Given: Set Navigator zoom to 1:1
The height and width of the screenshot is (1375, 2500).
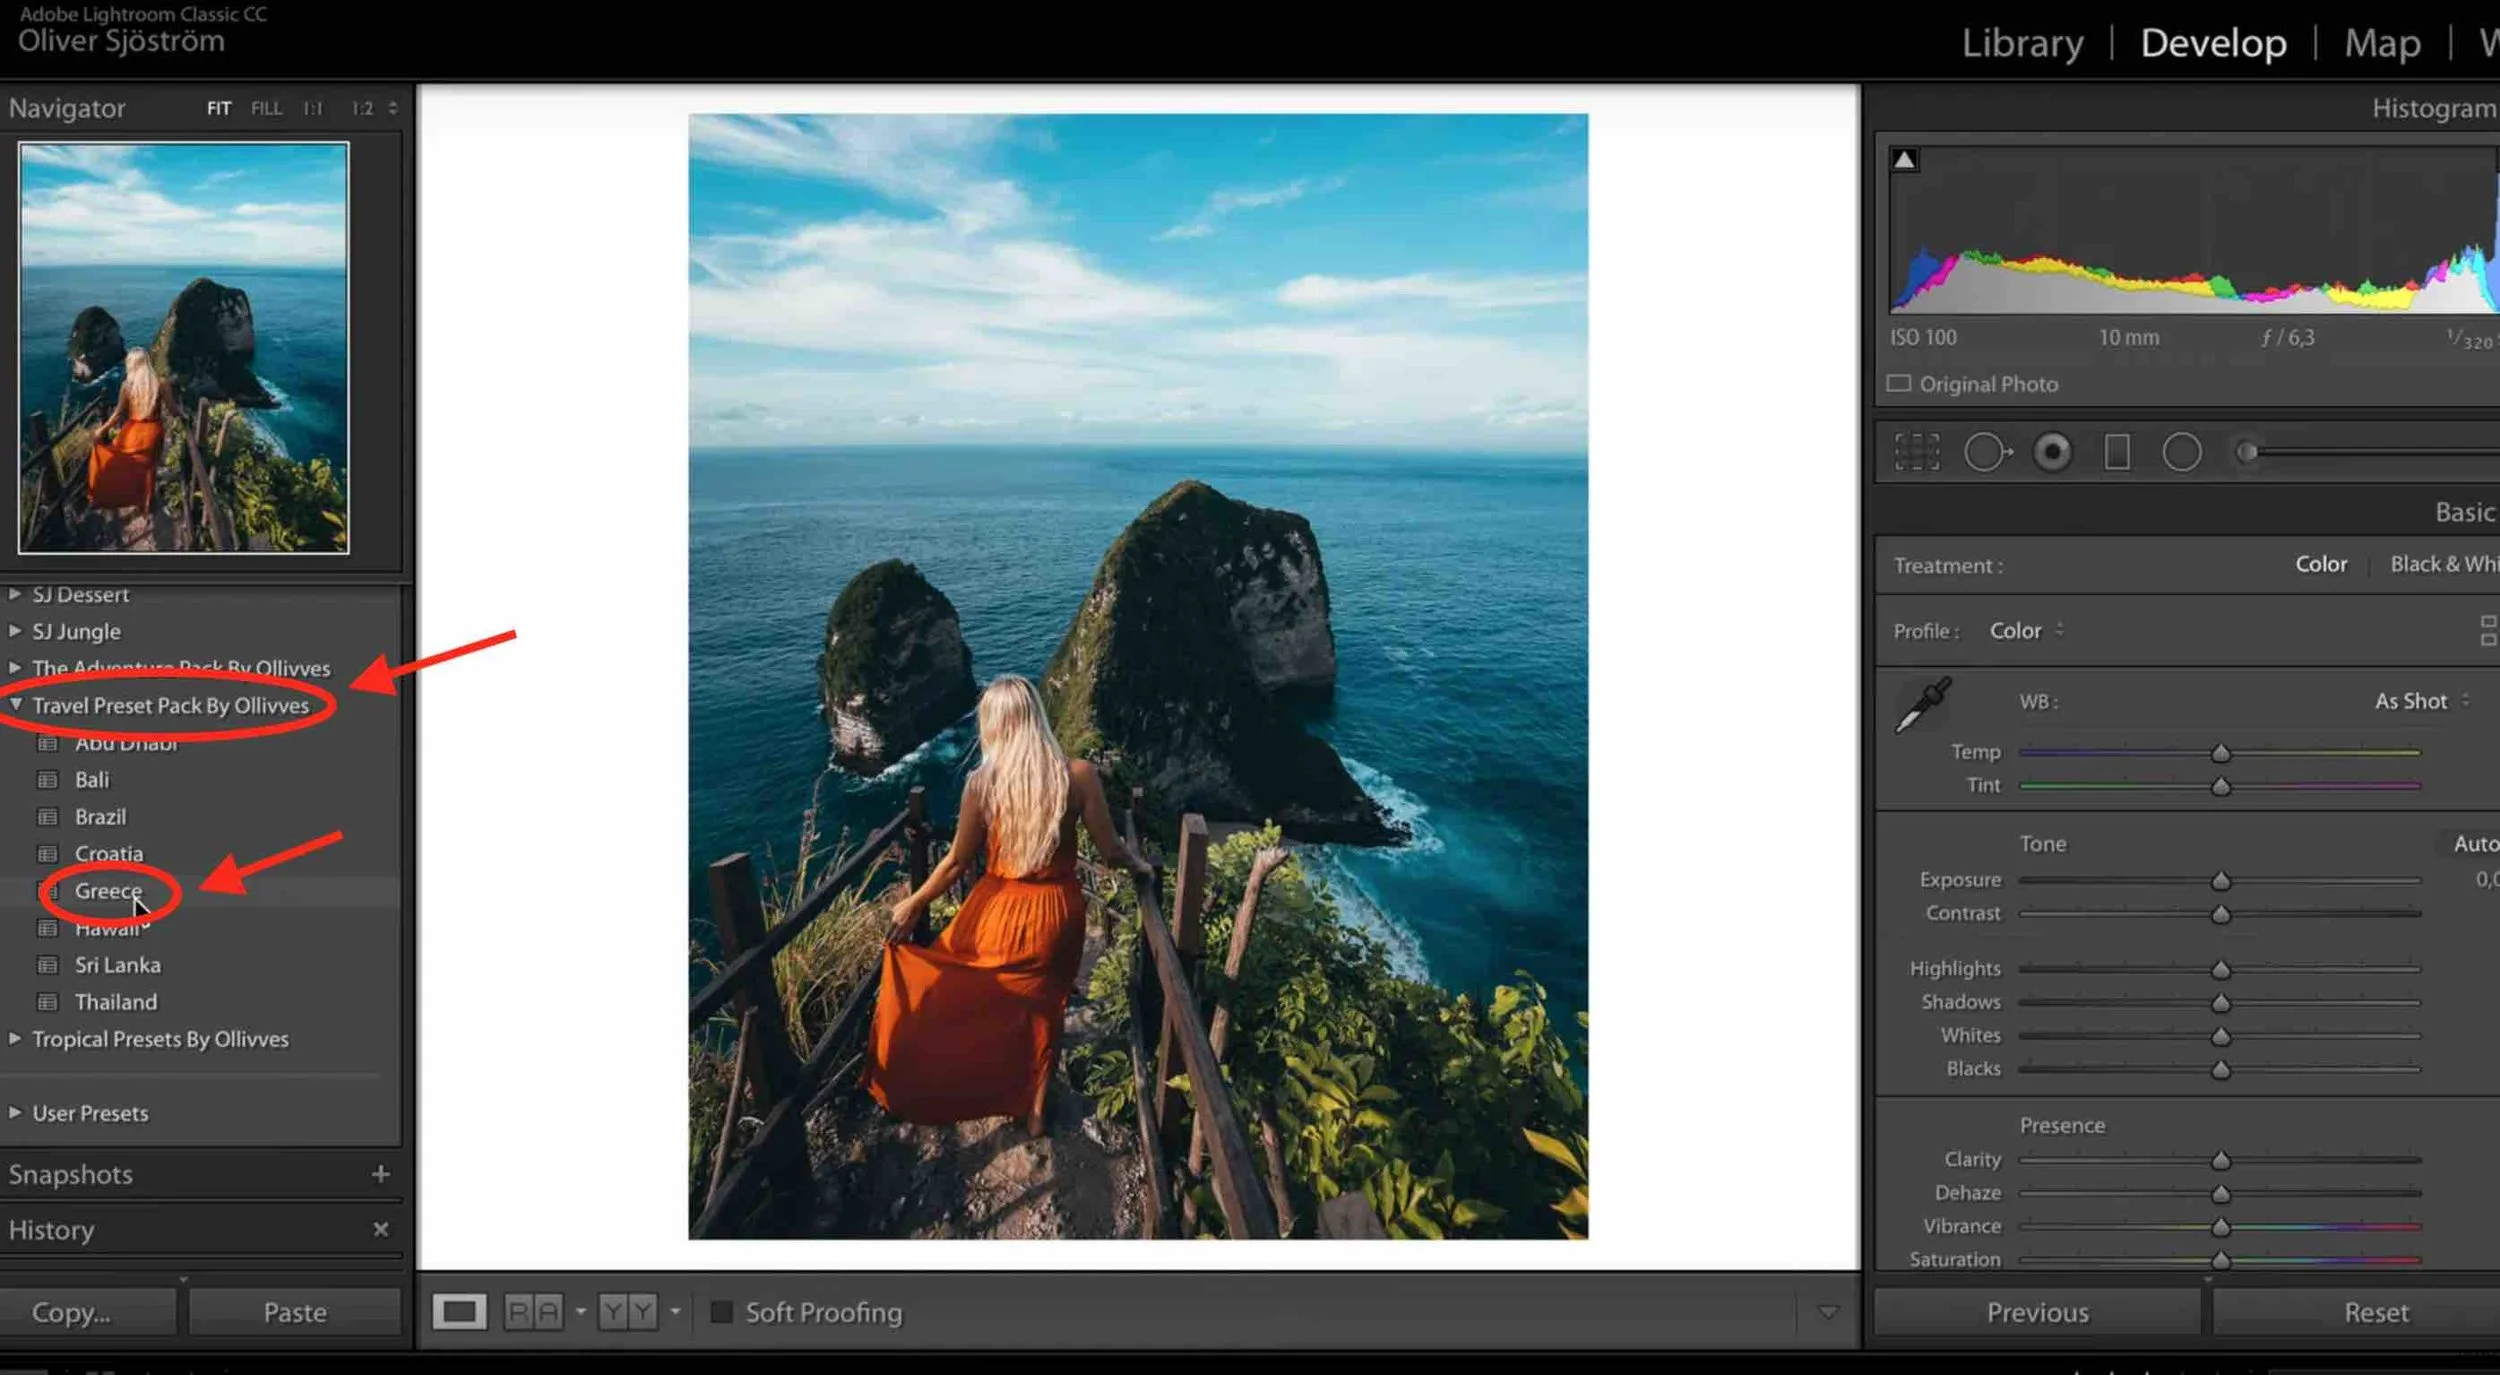Looking at the screenshot, I should [x=313, y=108].
